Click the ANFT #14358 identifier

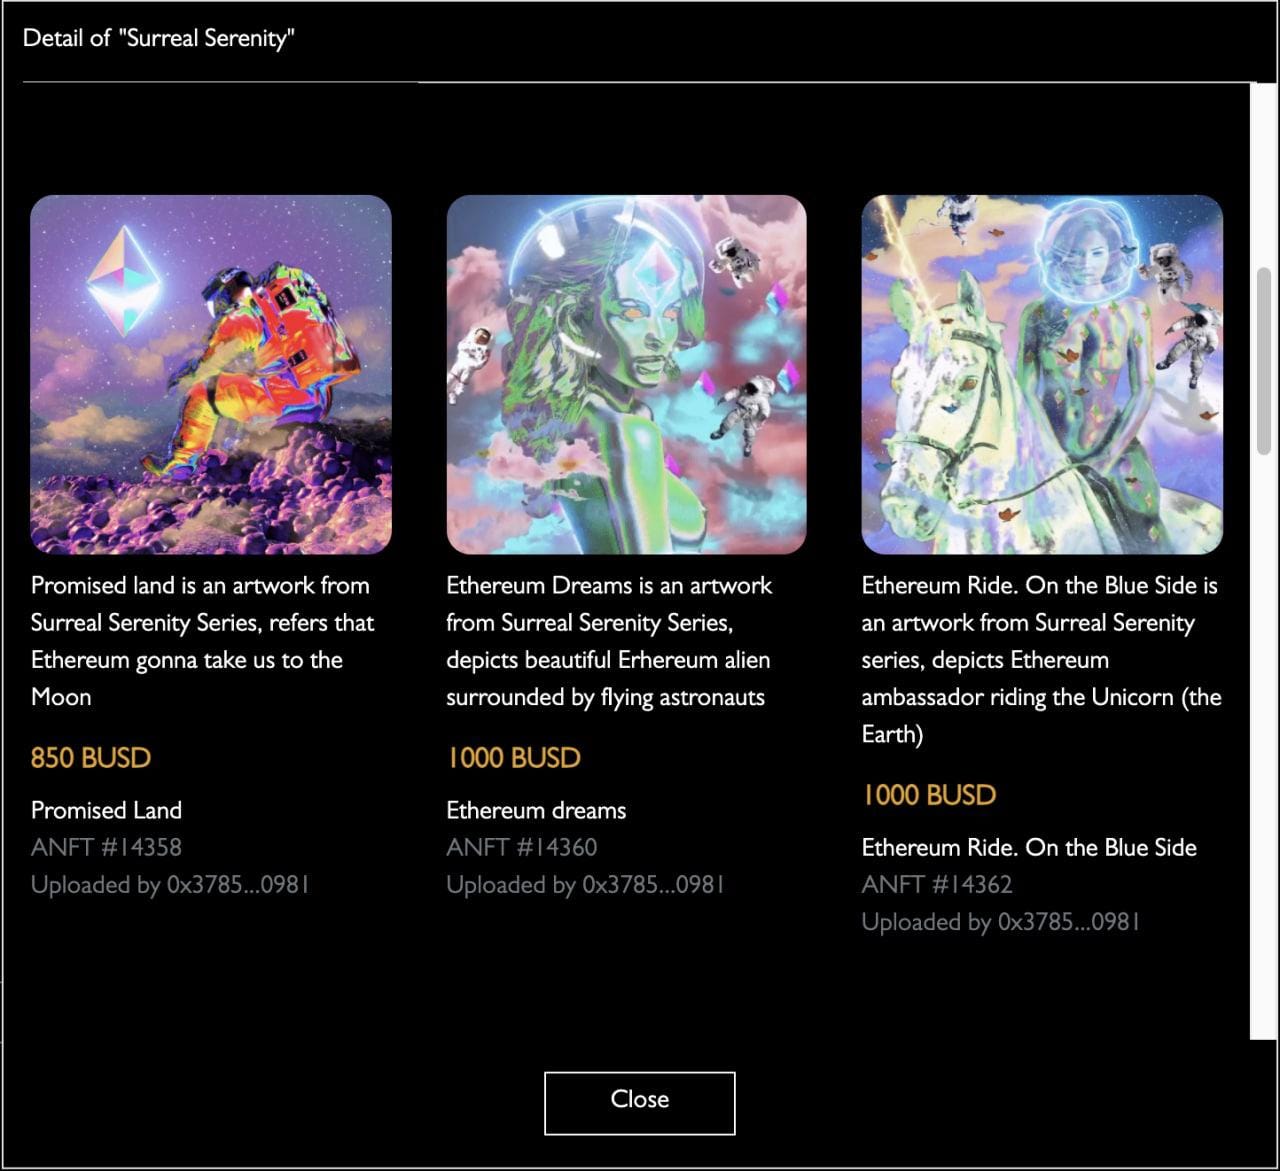pos(107,847)
